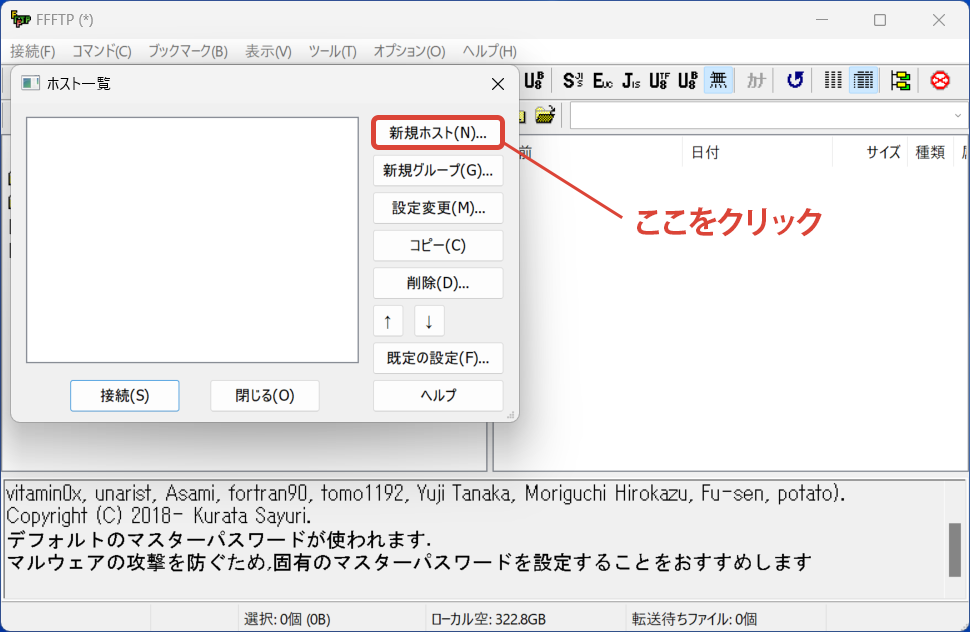This screenshot has height=632, width=970.
Task: Click the ヘルプ button in the host list dialog
Action: [438, 396]
